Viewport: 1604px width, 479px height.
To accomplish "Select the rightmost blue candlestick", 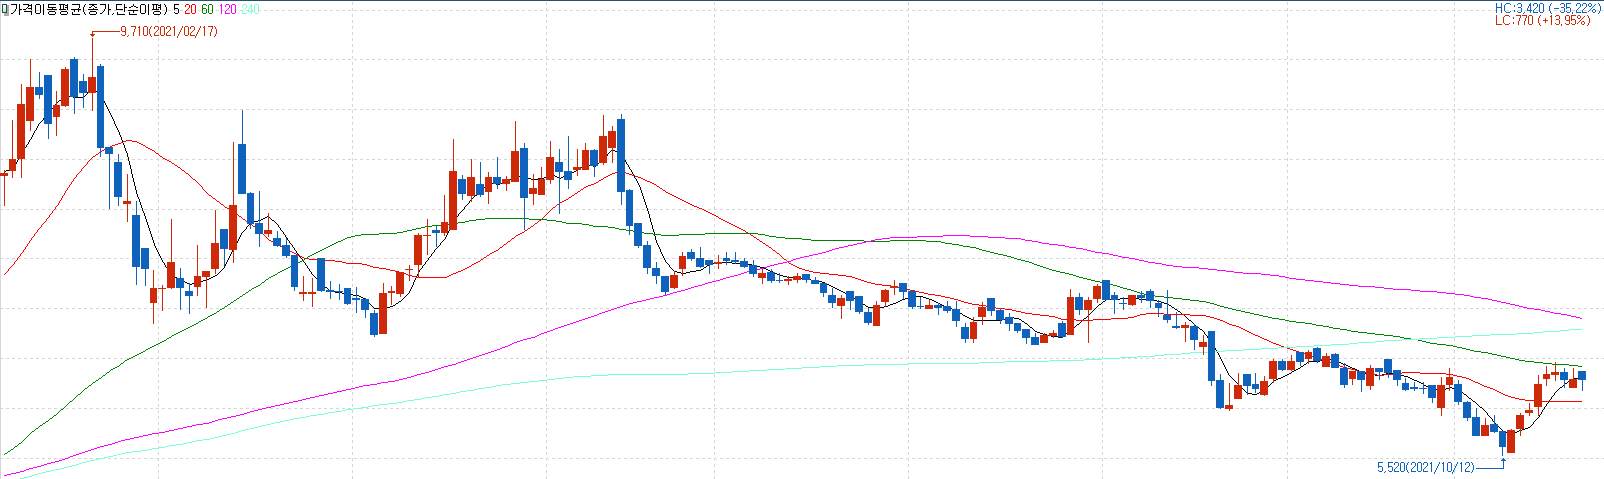I will tap(1582, 376).
